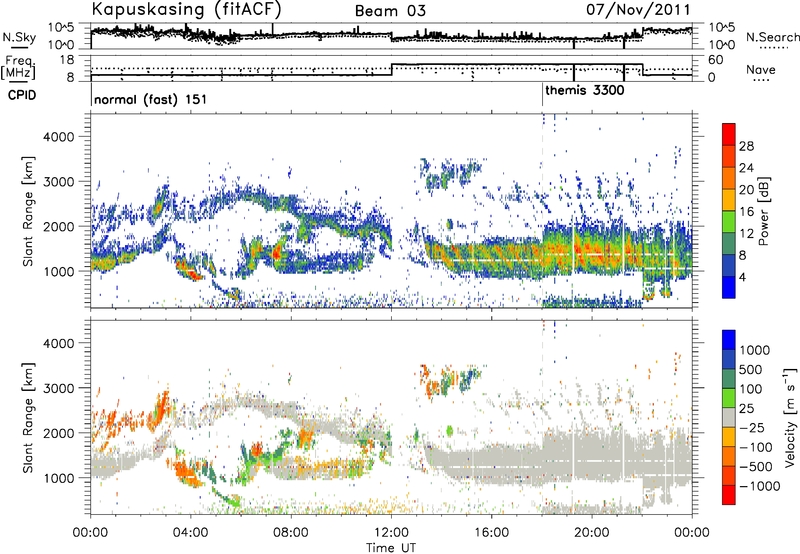Click the date '07/Nov/2011'
800x554 pixels.
(x=638, y=10)
